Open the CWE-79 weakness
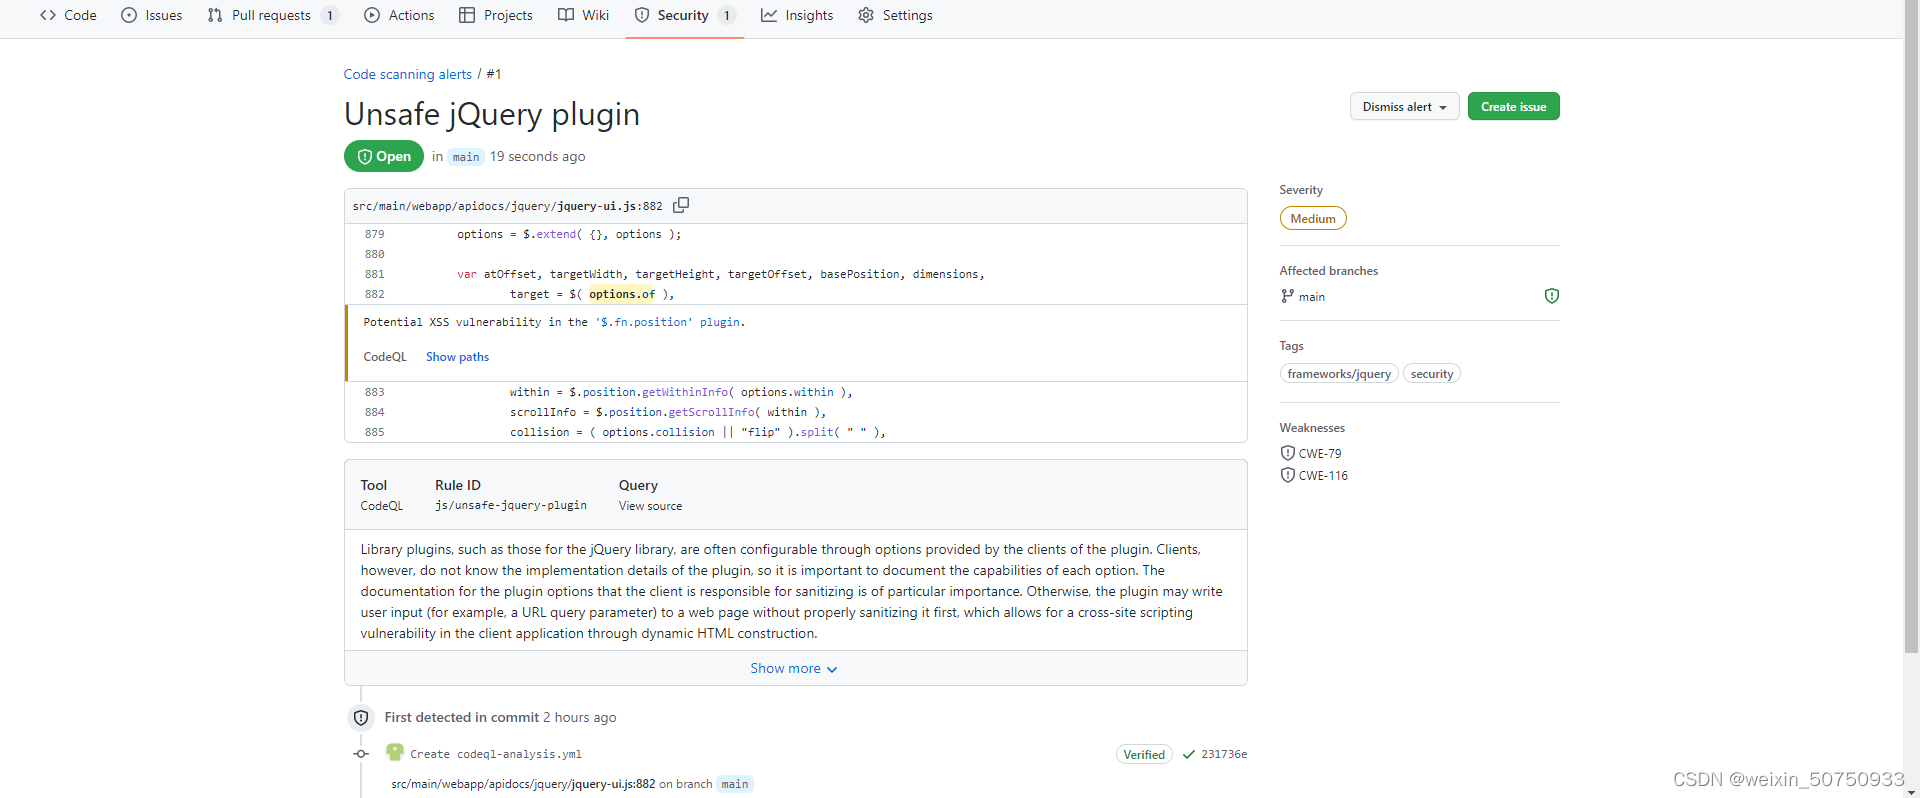1920x798 pixels. (x=1320, y=453)
